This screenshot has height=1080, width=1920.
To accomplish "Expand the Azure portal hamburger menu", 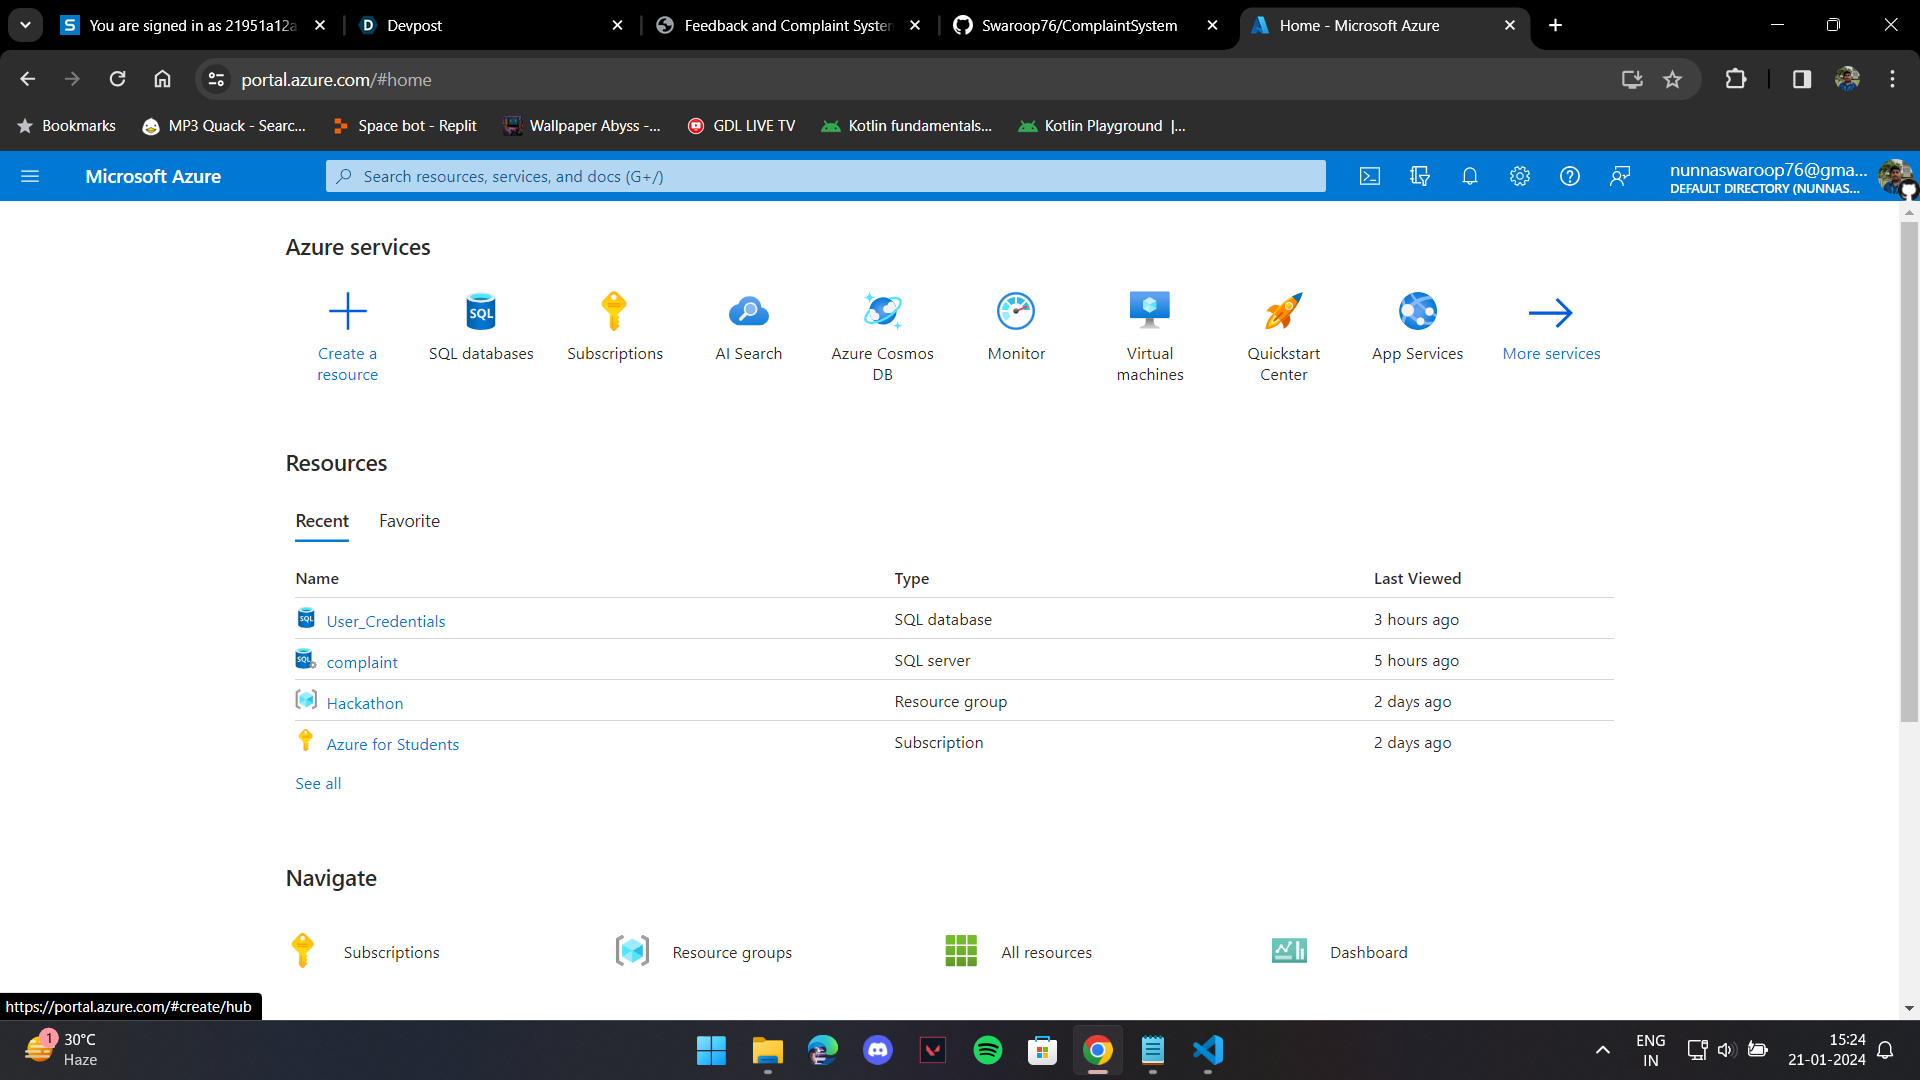I will 30,176.
